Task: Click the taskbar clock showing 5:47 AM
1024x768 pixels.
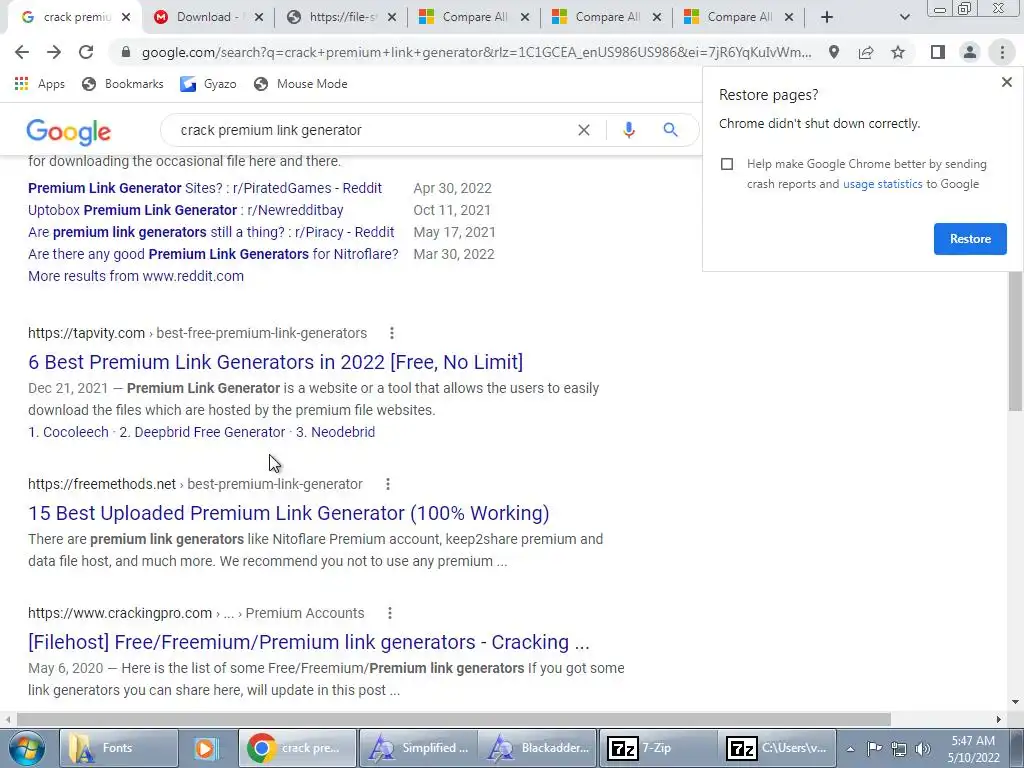Action: click(x=974, y=749)
